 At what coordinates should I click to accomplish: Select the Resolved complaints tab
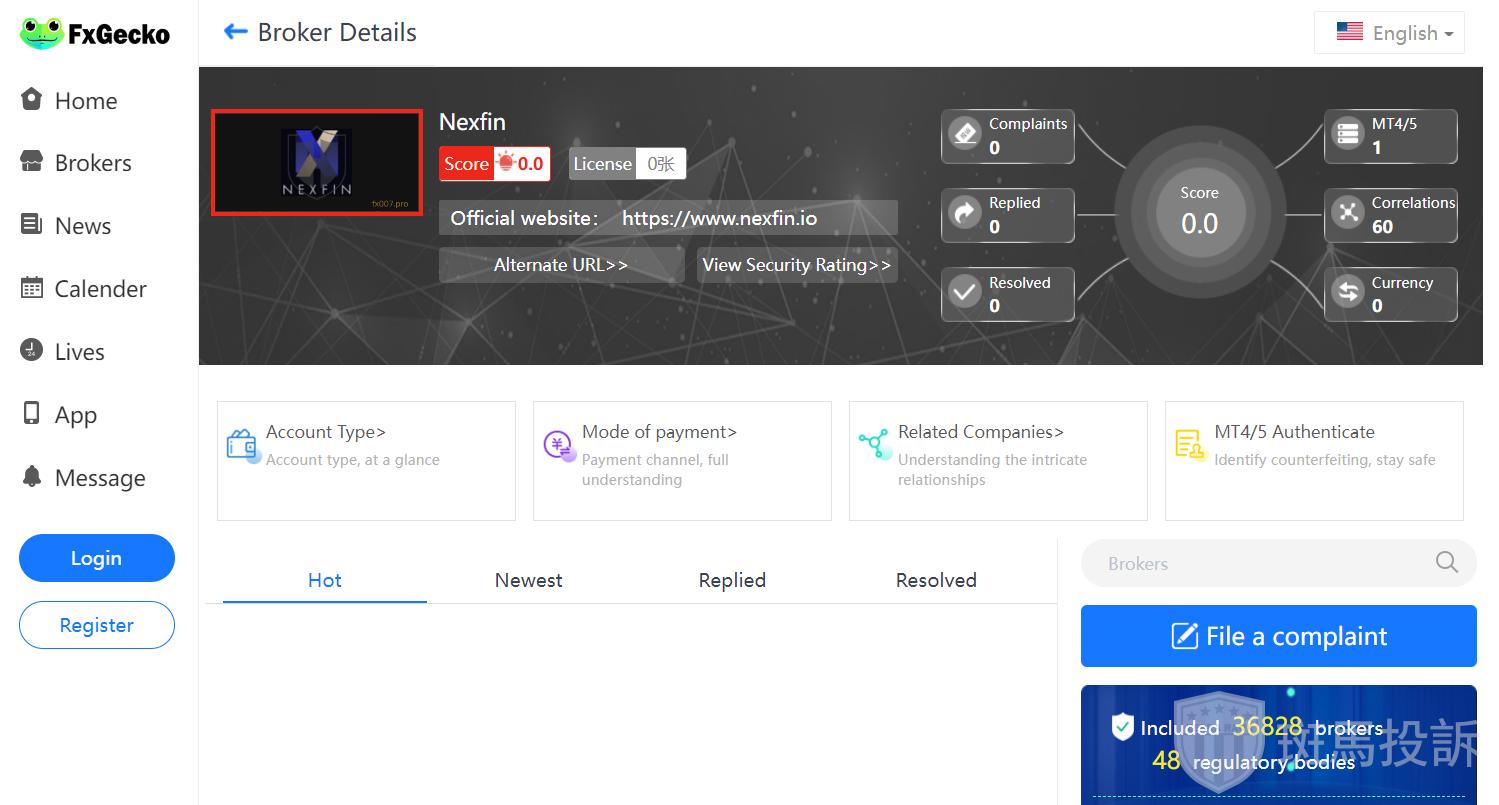tap(935, 580)
